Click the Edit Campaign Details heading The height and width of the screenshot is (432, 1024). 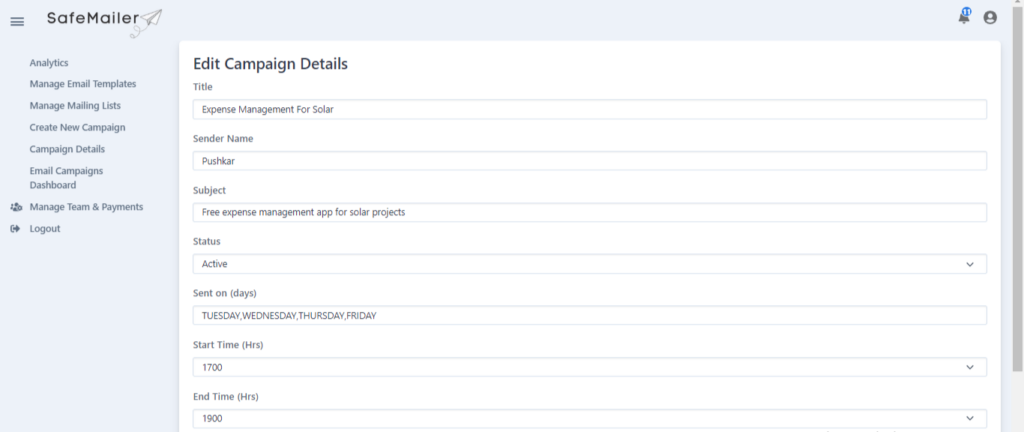pyautogui.click(x=270, y=64)
